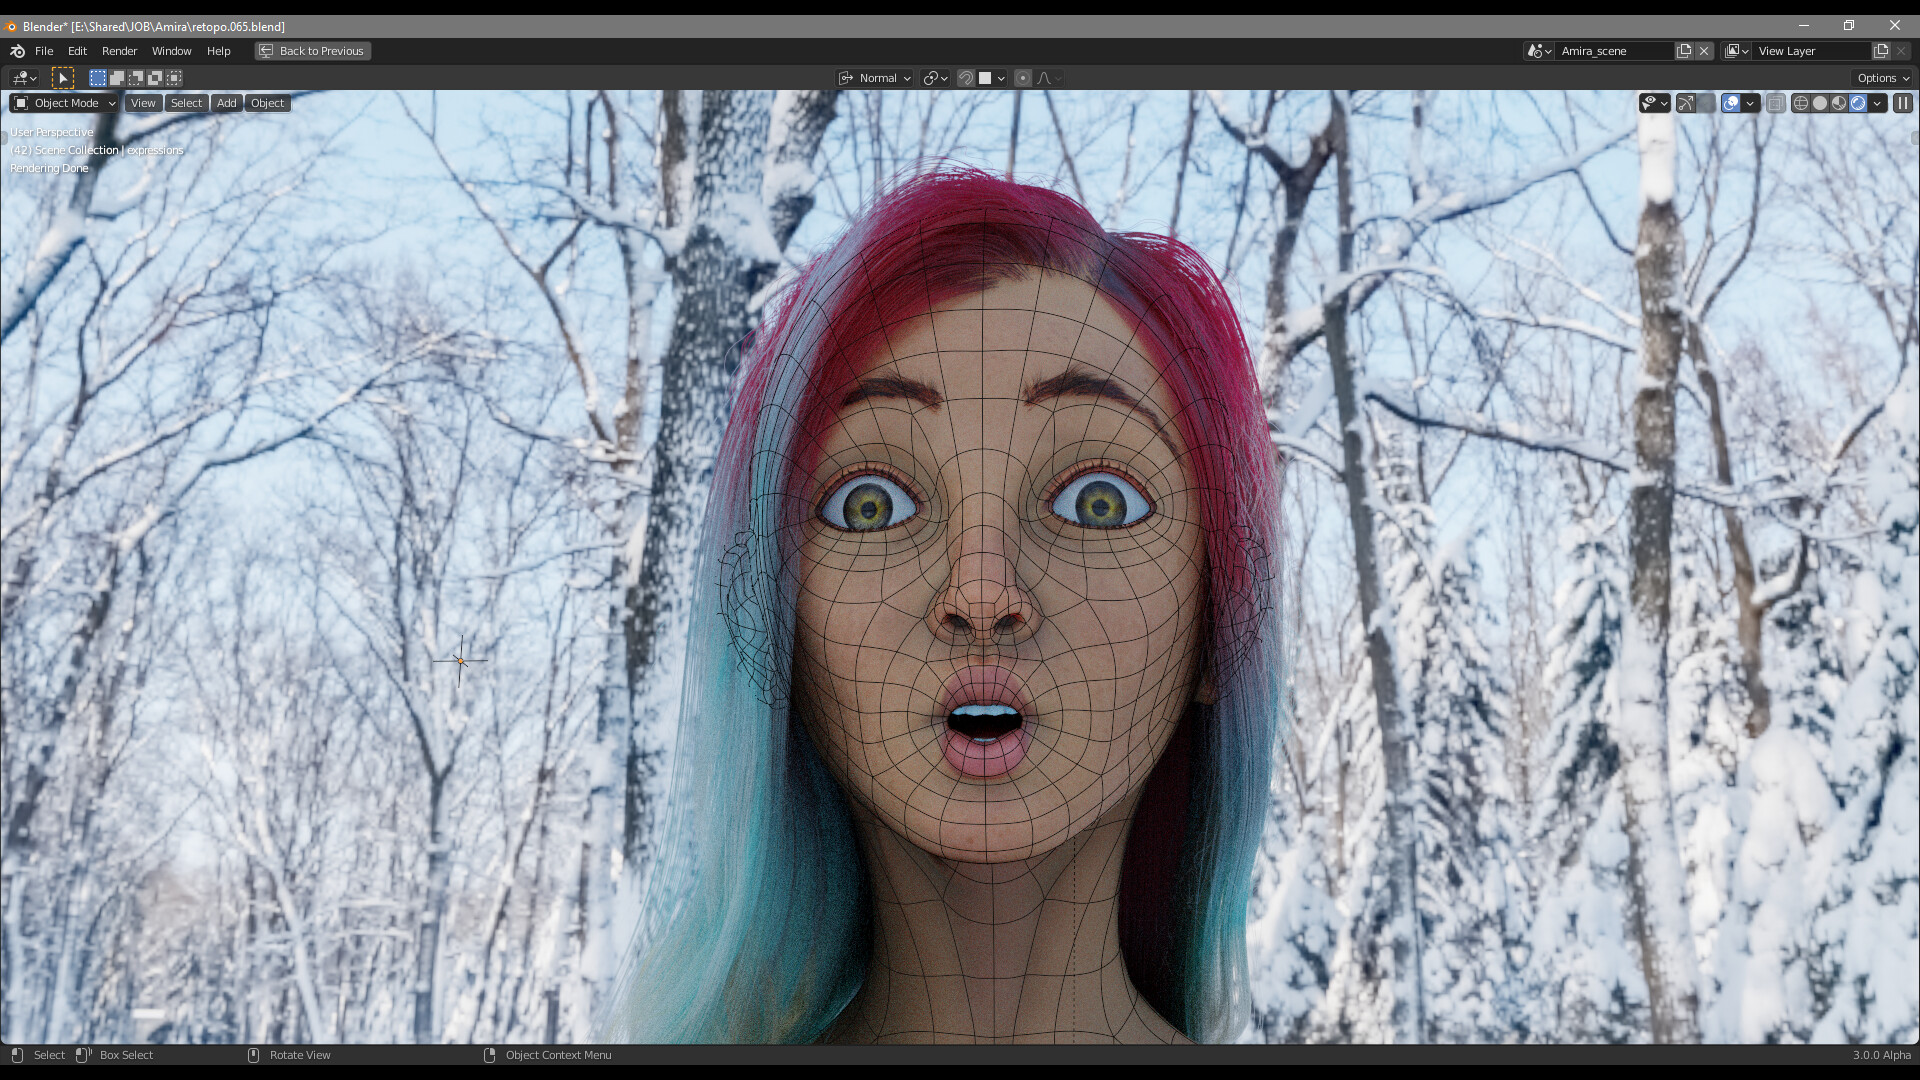Show viewport gizmos toggle
Viewport: 1920px width, 1080px height.
[1686, 103]
